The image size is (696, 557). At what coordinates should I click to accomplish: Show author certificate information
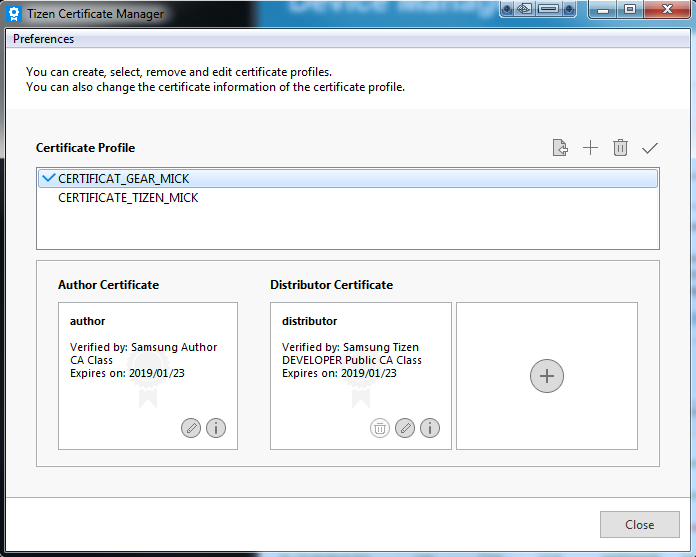216,428
